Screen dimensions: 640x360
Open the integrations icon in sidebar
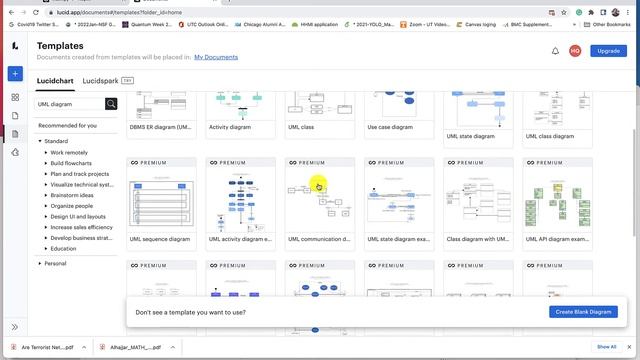pos(15,152)
